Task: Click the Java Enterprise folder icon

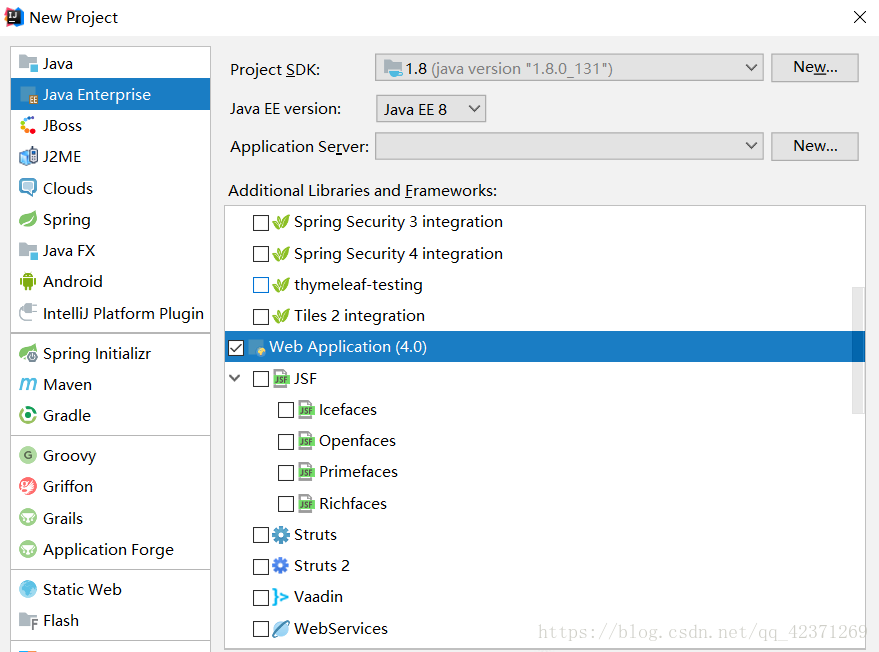Action: click(x=28, y=95)
